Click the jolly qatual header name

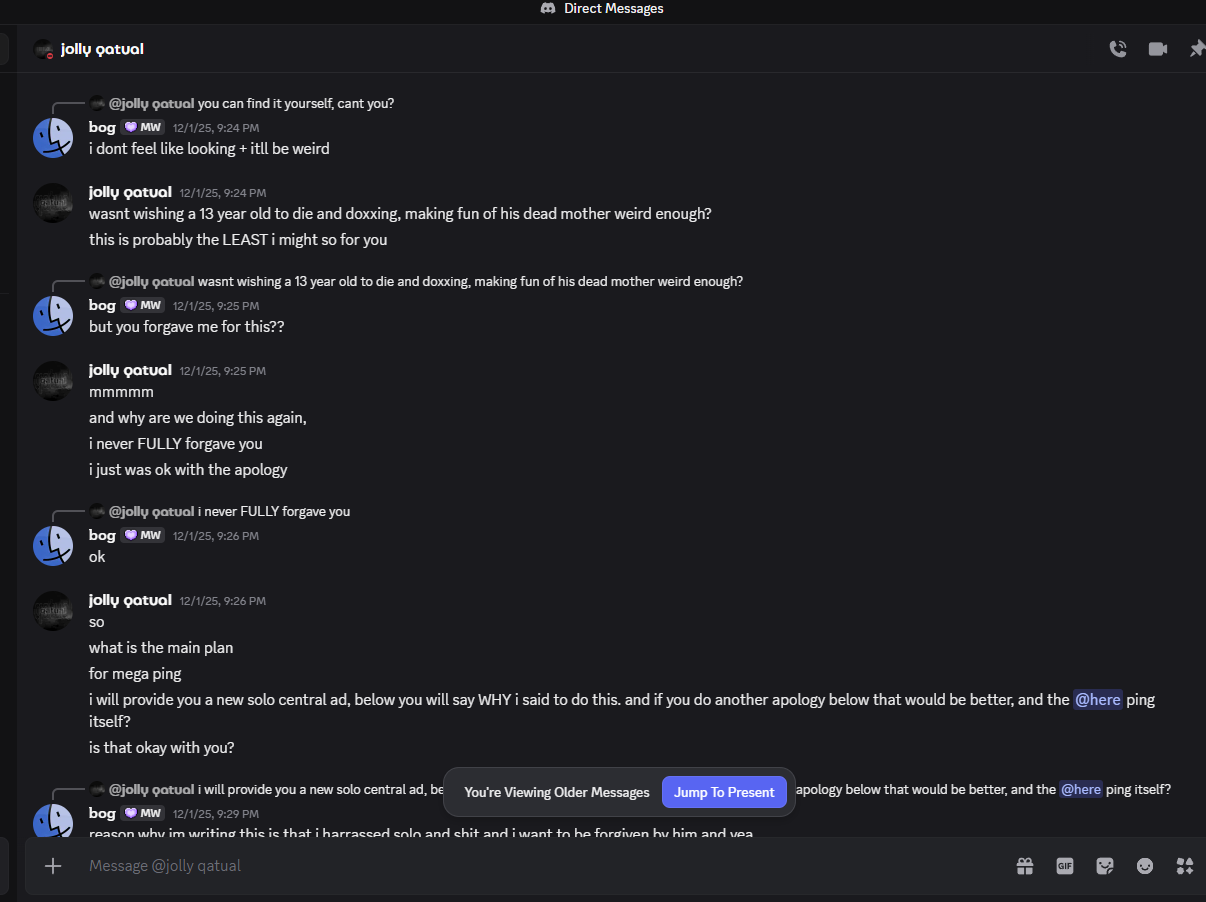click(x=102, y=49)
